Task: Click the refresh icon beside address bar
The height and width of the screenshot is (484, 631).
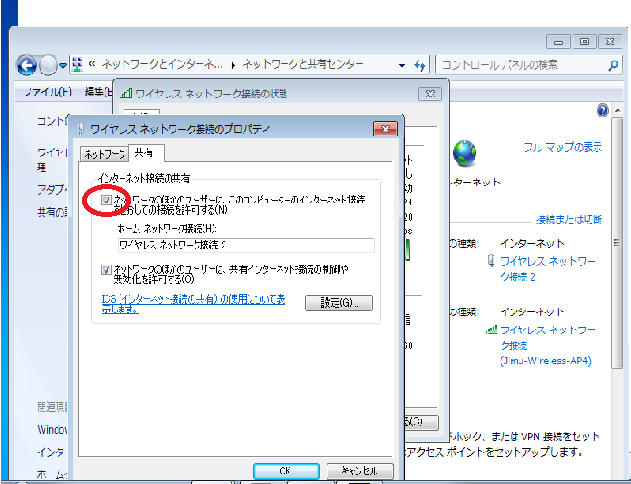Action: pyautogui.click(x=420, y=65)
